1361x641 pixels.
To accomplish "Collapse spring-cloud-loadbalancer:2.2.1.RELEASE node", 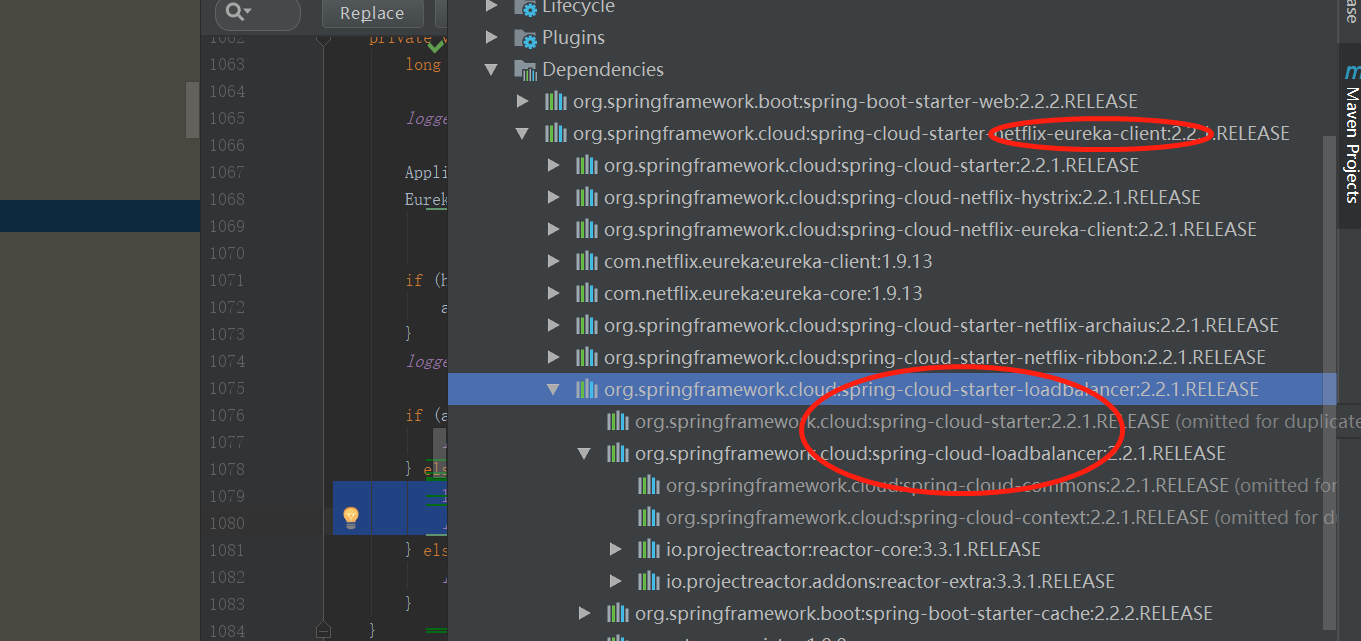I will pos(585,453).
